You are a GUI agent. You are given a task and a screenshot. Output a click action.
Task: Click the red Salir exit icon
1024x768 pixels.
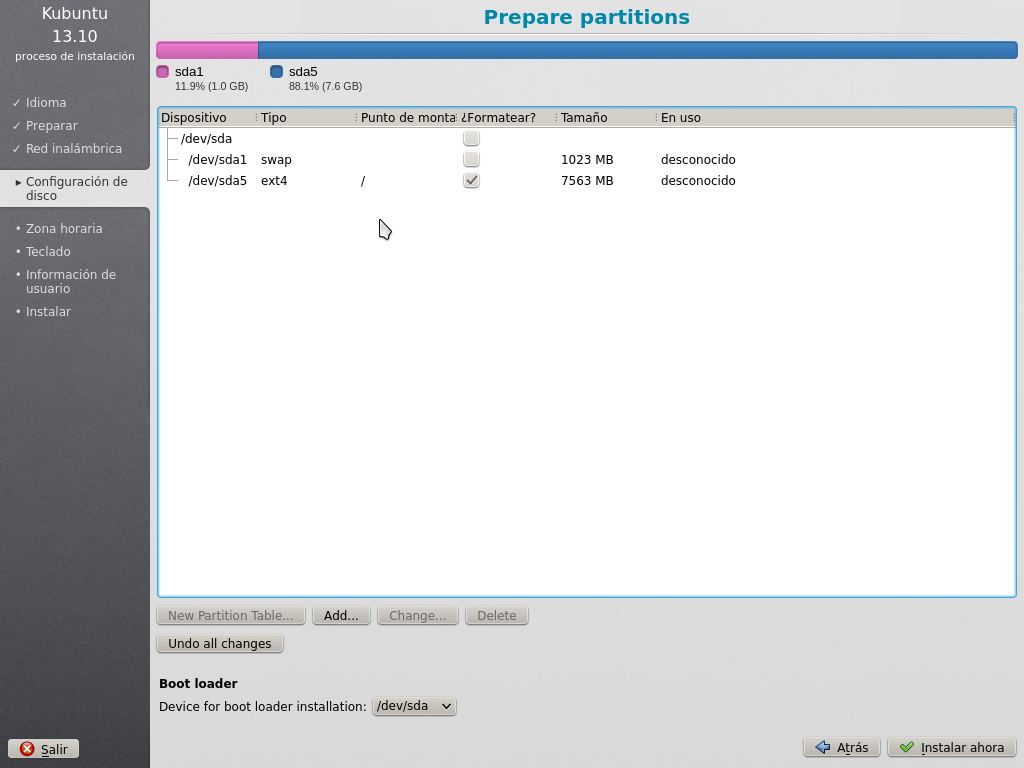[x=27, y=749]
